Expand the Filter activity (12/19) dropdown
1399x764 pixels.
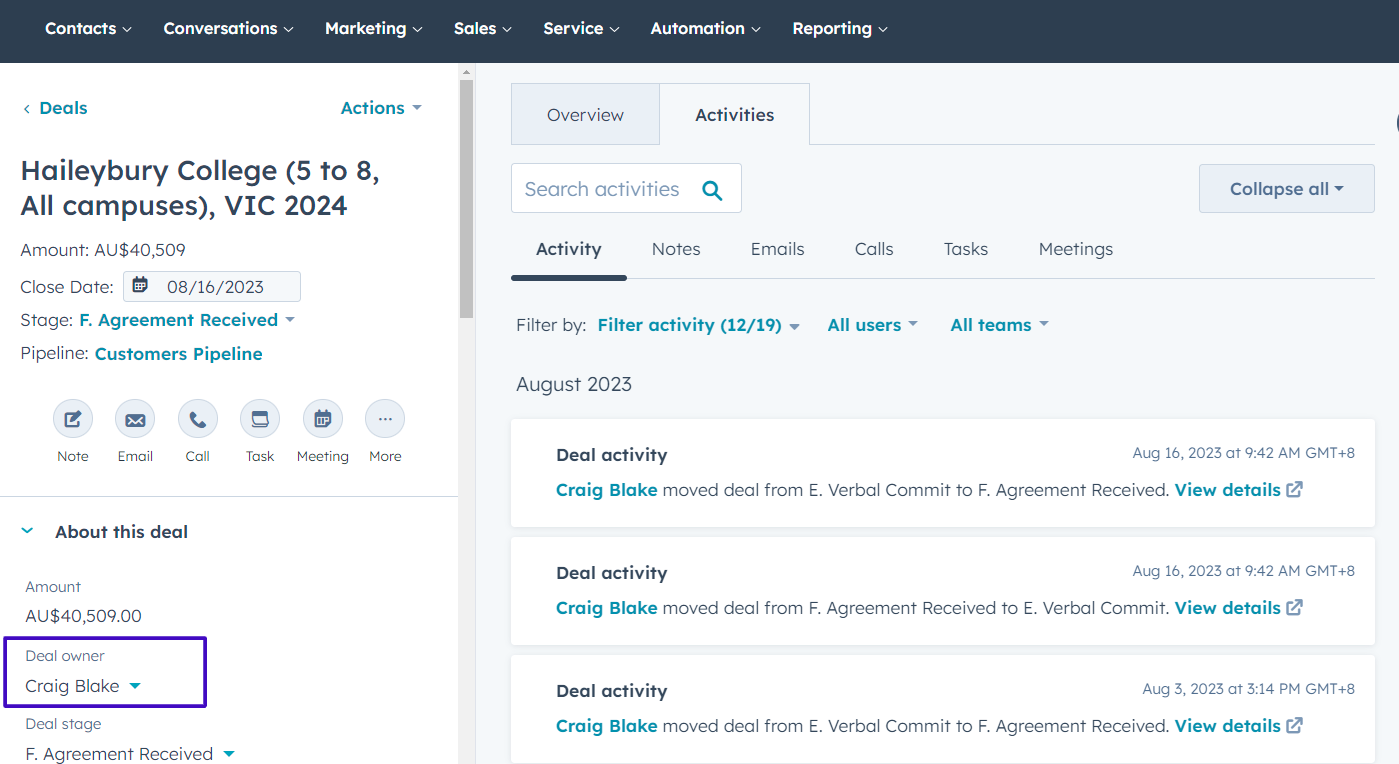point(698,325)
